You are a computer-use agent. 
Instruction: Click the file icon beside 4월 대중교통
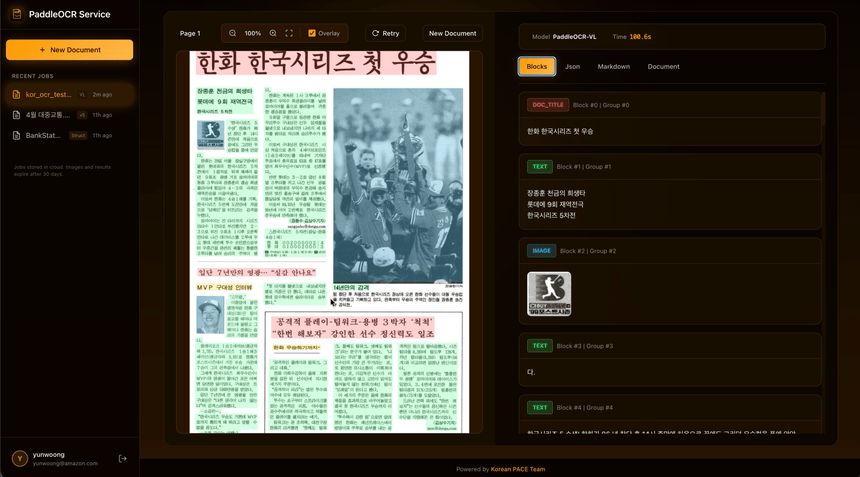16,115
